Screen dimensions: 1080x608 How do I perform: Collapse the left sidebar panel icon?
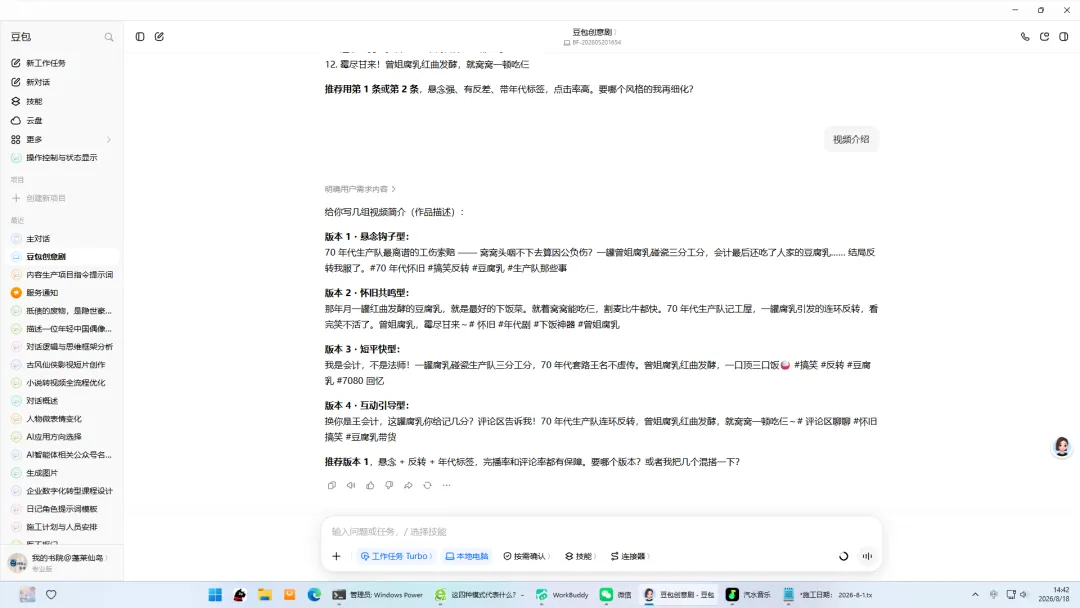140,36
